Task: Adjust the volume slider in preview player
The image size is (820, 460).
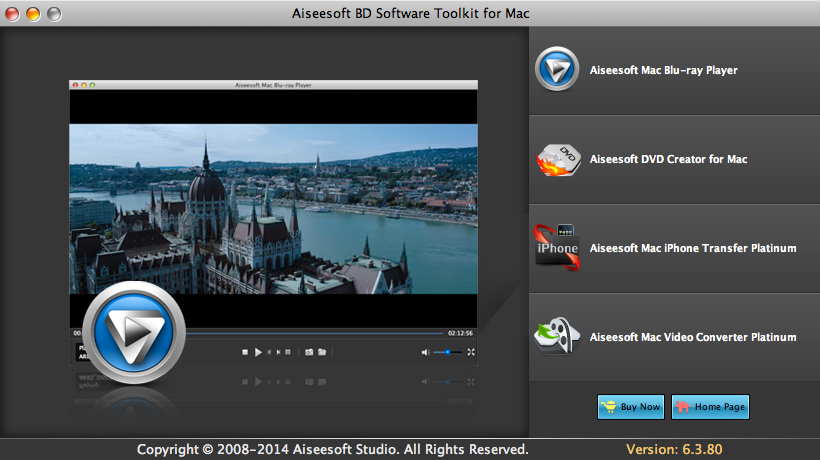Action: coord(448,352)
